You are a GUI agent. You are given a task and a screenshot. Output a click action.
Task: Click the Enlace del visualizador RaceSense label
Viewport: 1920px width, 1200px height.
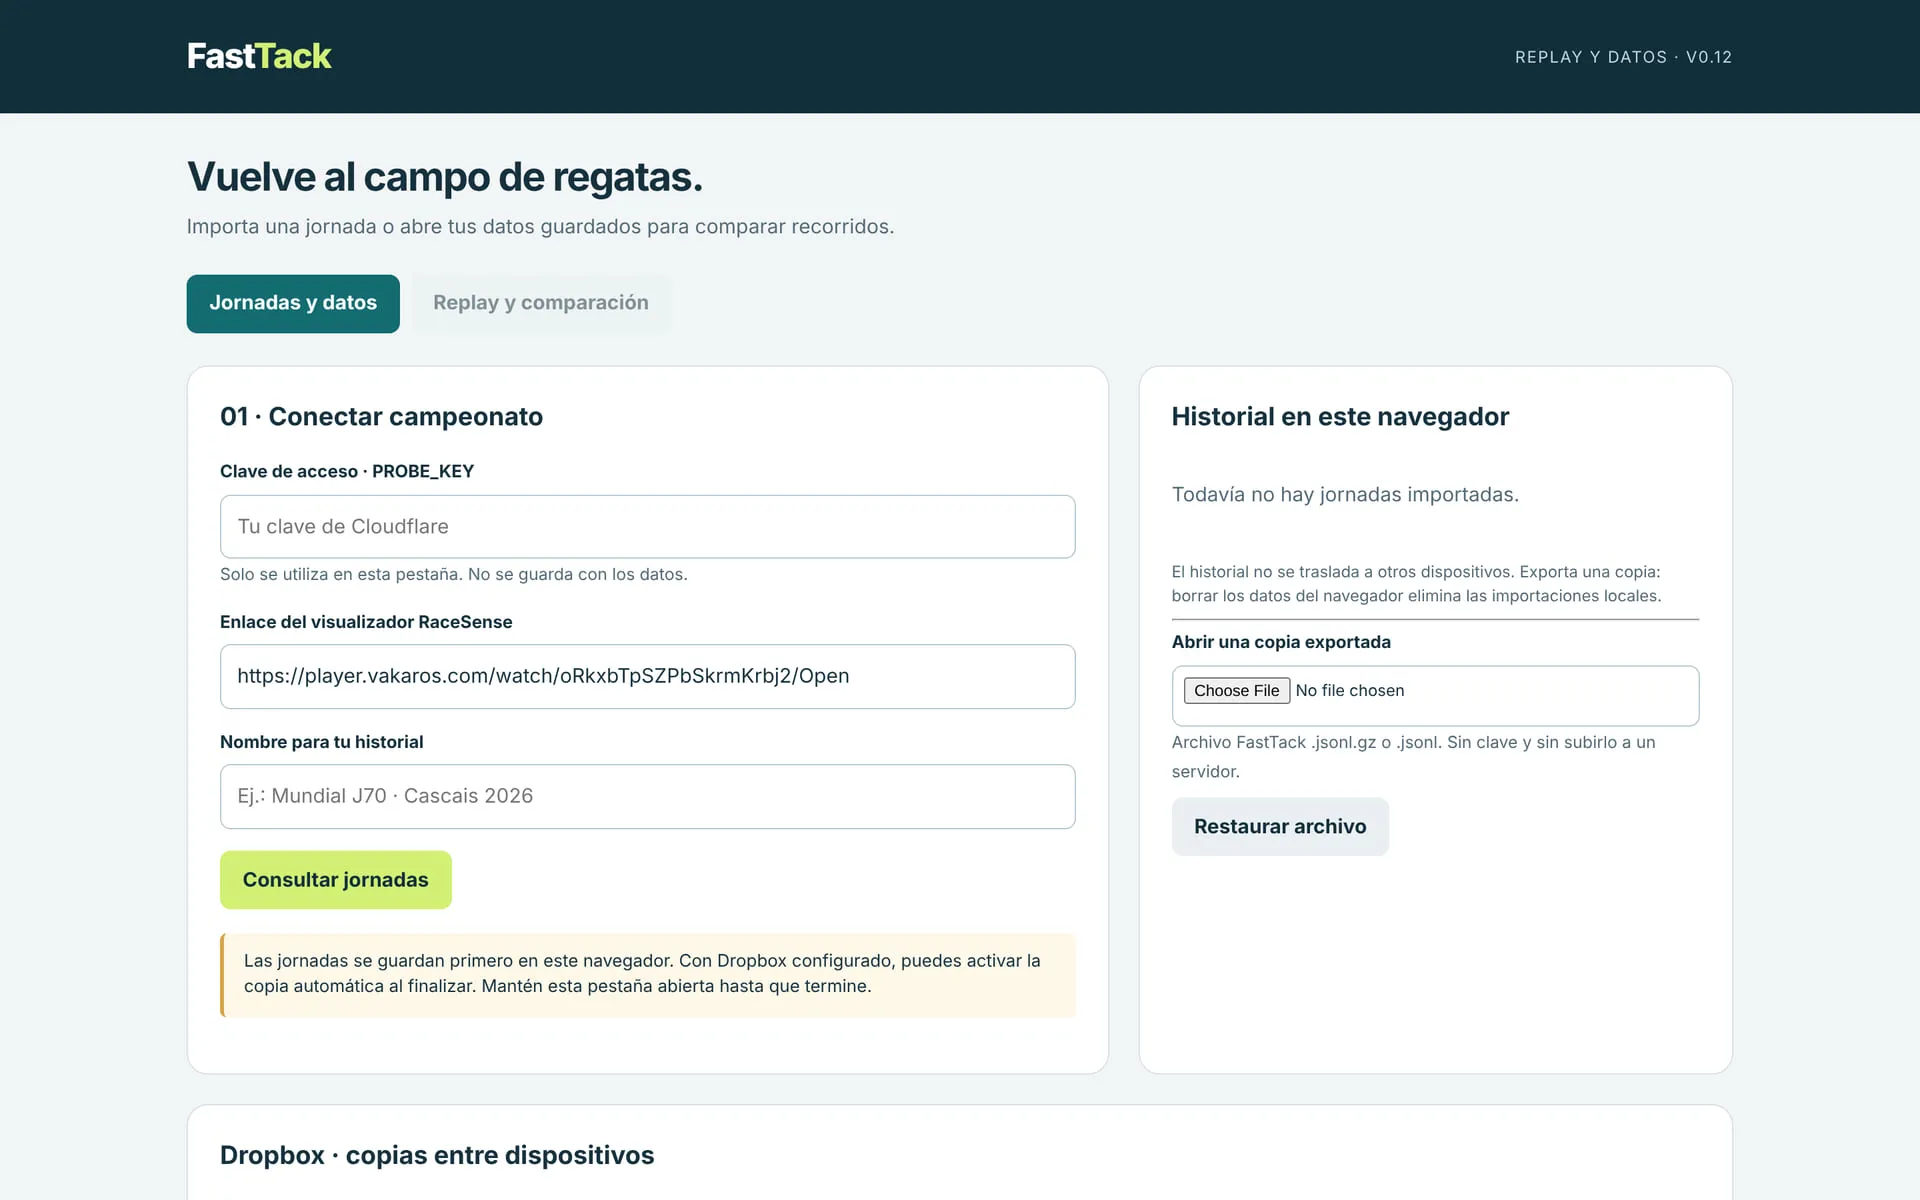(x=366, y=622)
